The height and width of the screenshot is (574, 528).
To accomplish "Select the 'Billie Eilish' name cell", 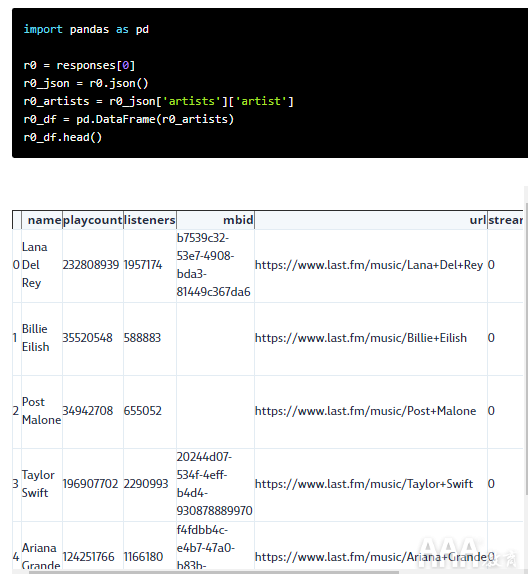I will pos(42,338).
